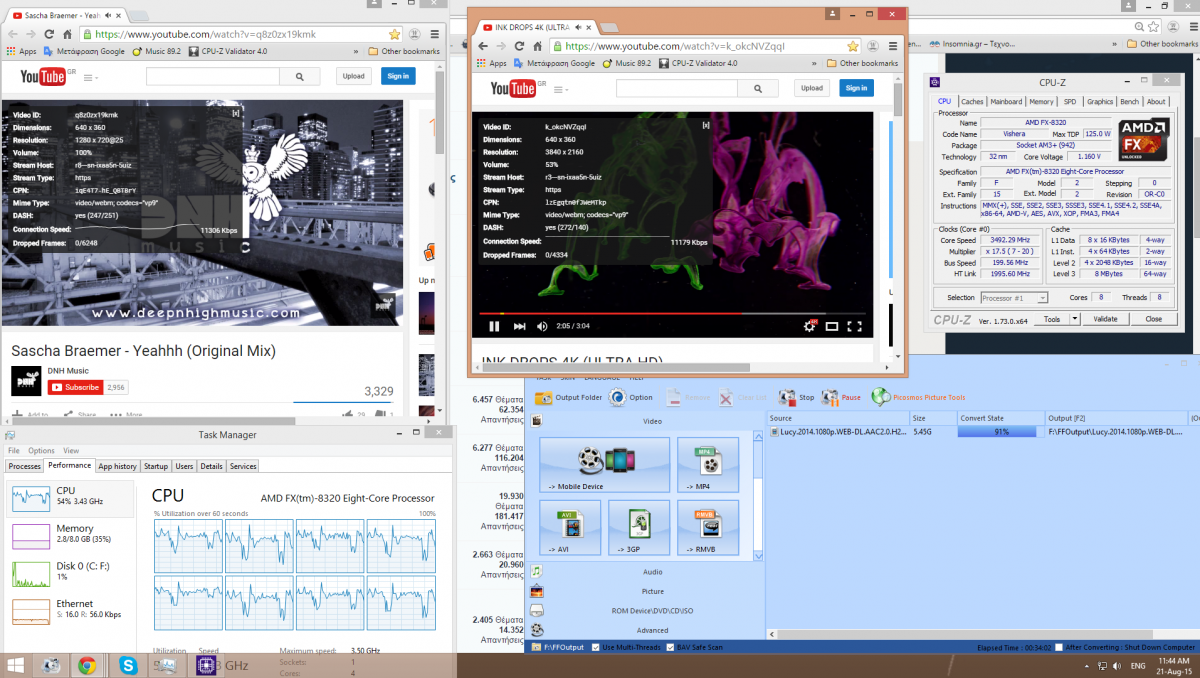Enable After Converting Shut Down Computer checkbox

click(x=1058, y=647)
